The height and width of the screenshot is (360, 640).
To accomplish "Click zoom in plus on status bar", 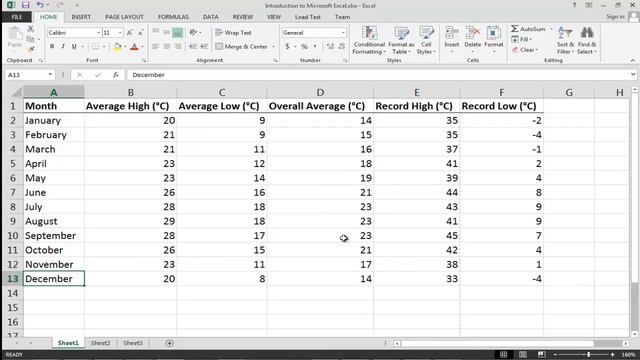I will point(613,355).
